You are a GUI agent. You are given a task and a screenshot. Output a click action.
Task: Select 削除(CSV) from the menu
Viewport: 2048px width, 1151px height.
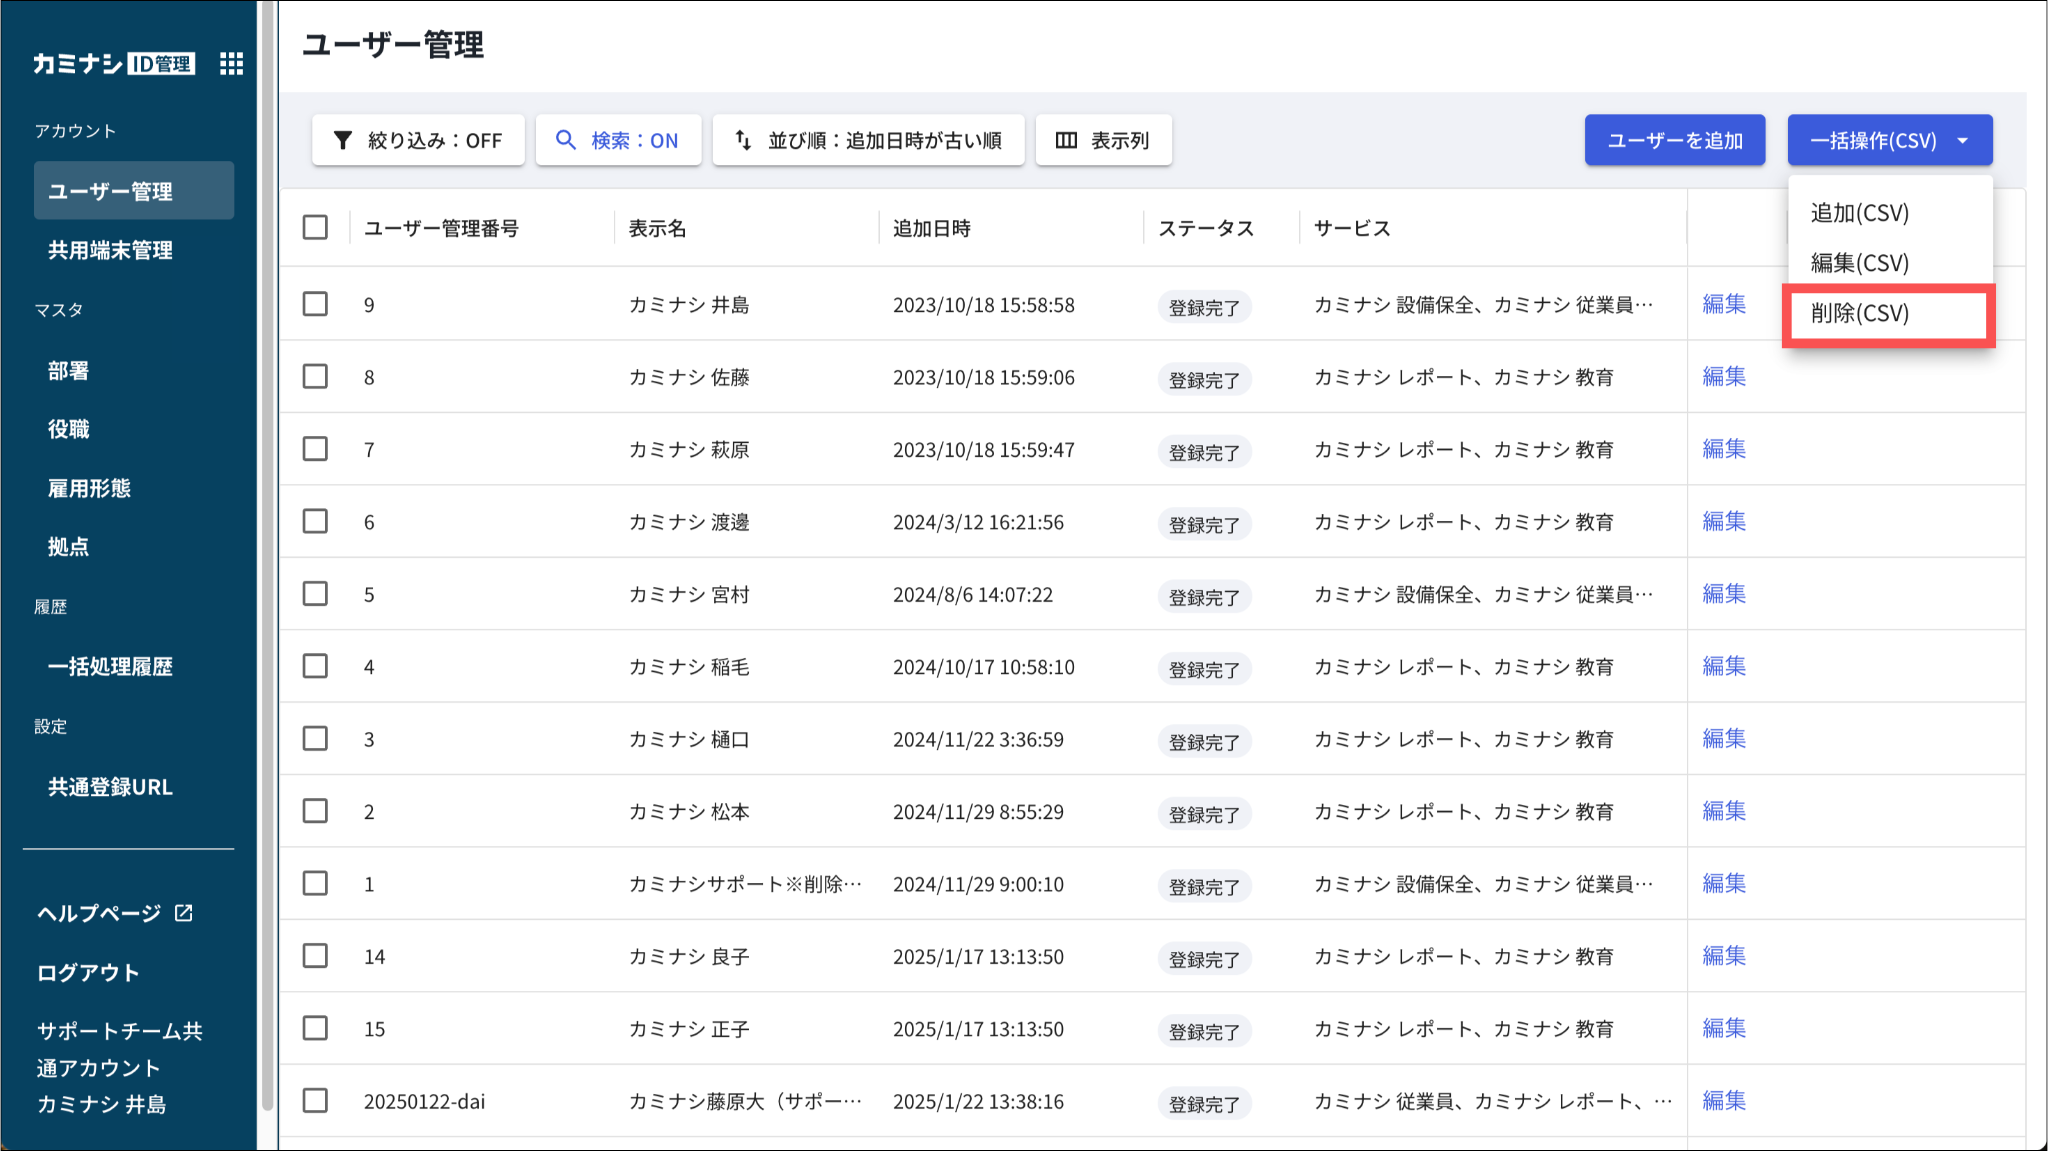click(1860, 314)
